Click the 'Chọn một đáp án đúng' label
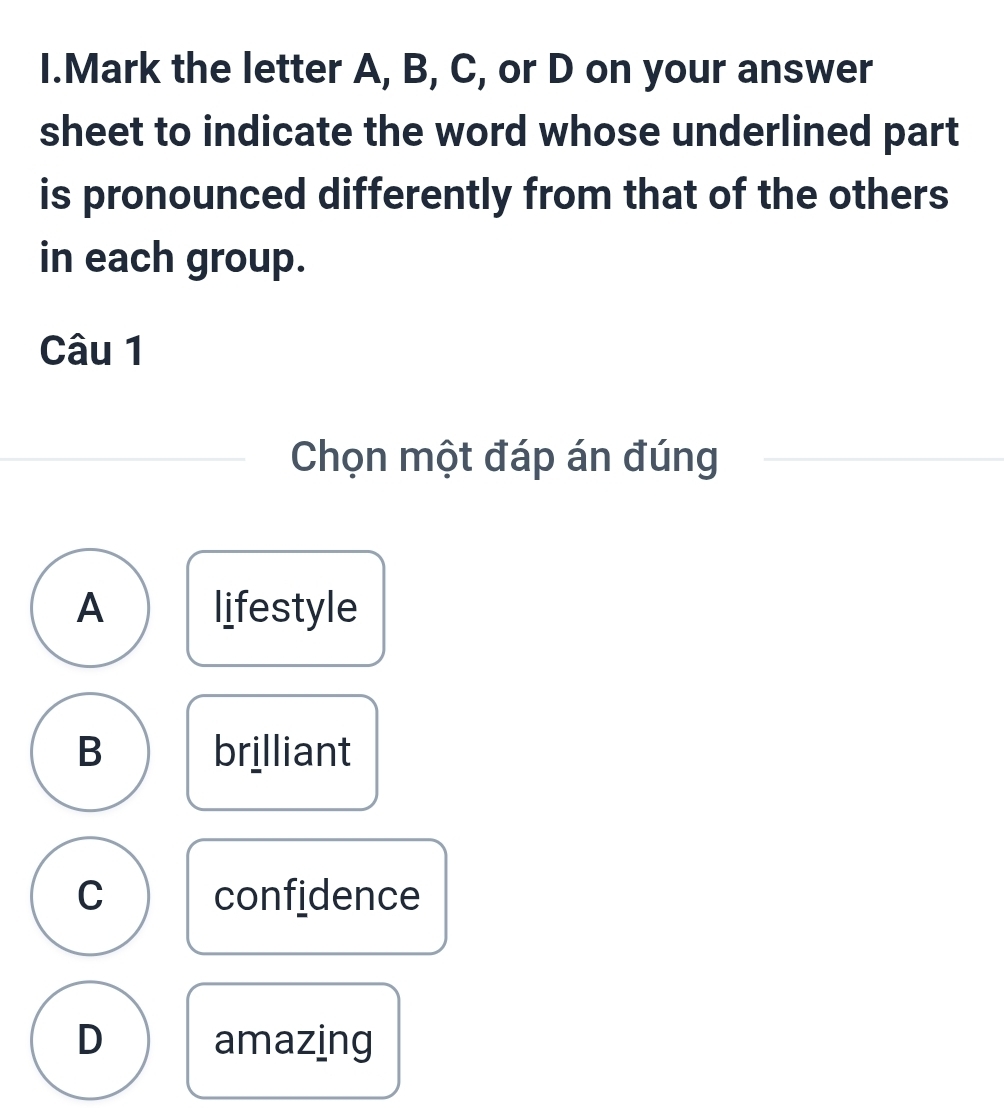This screenshot has width=1004, height=1117. [503, 458]
